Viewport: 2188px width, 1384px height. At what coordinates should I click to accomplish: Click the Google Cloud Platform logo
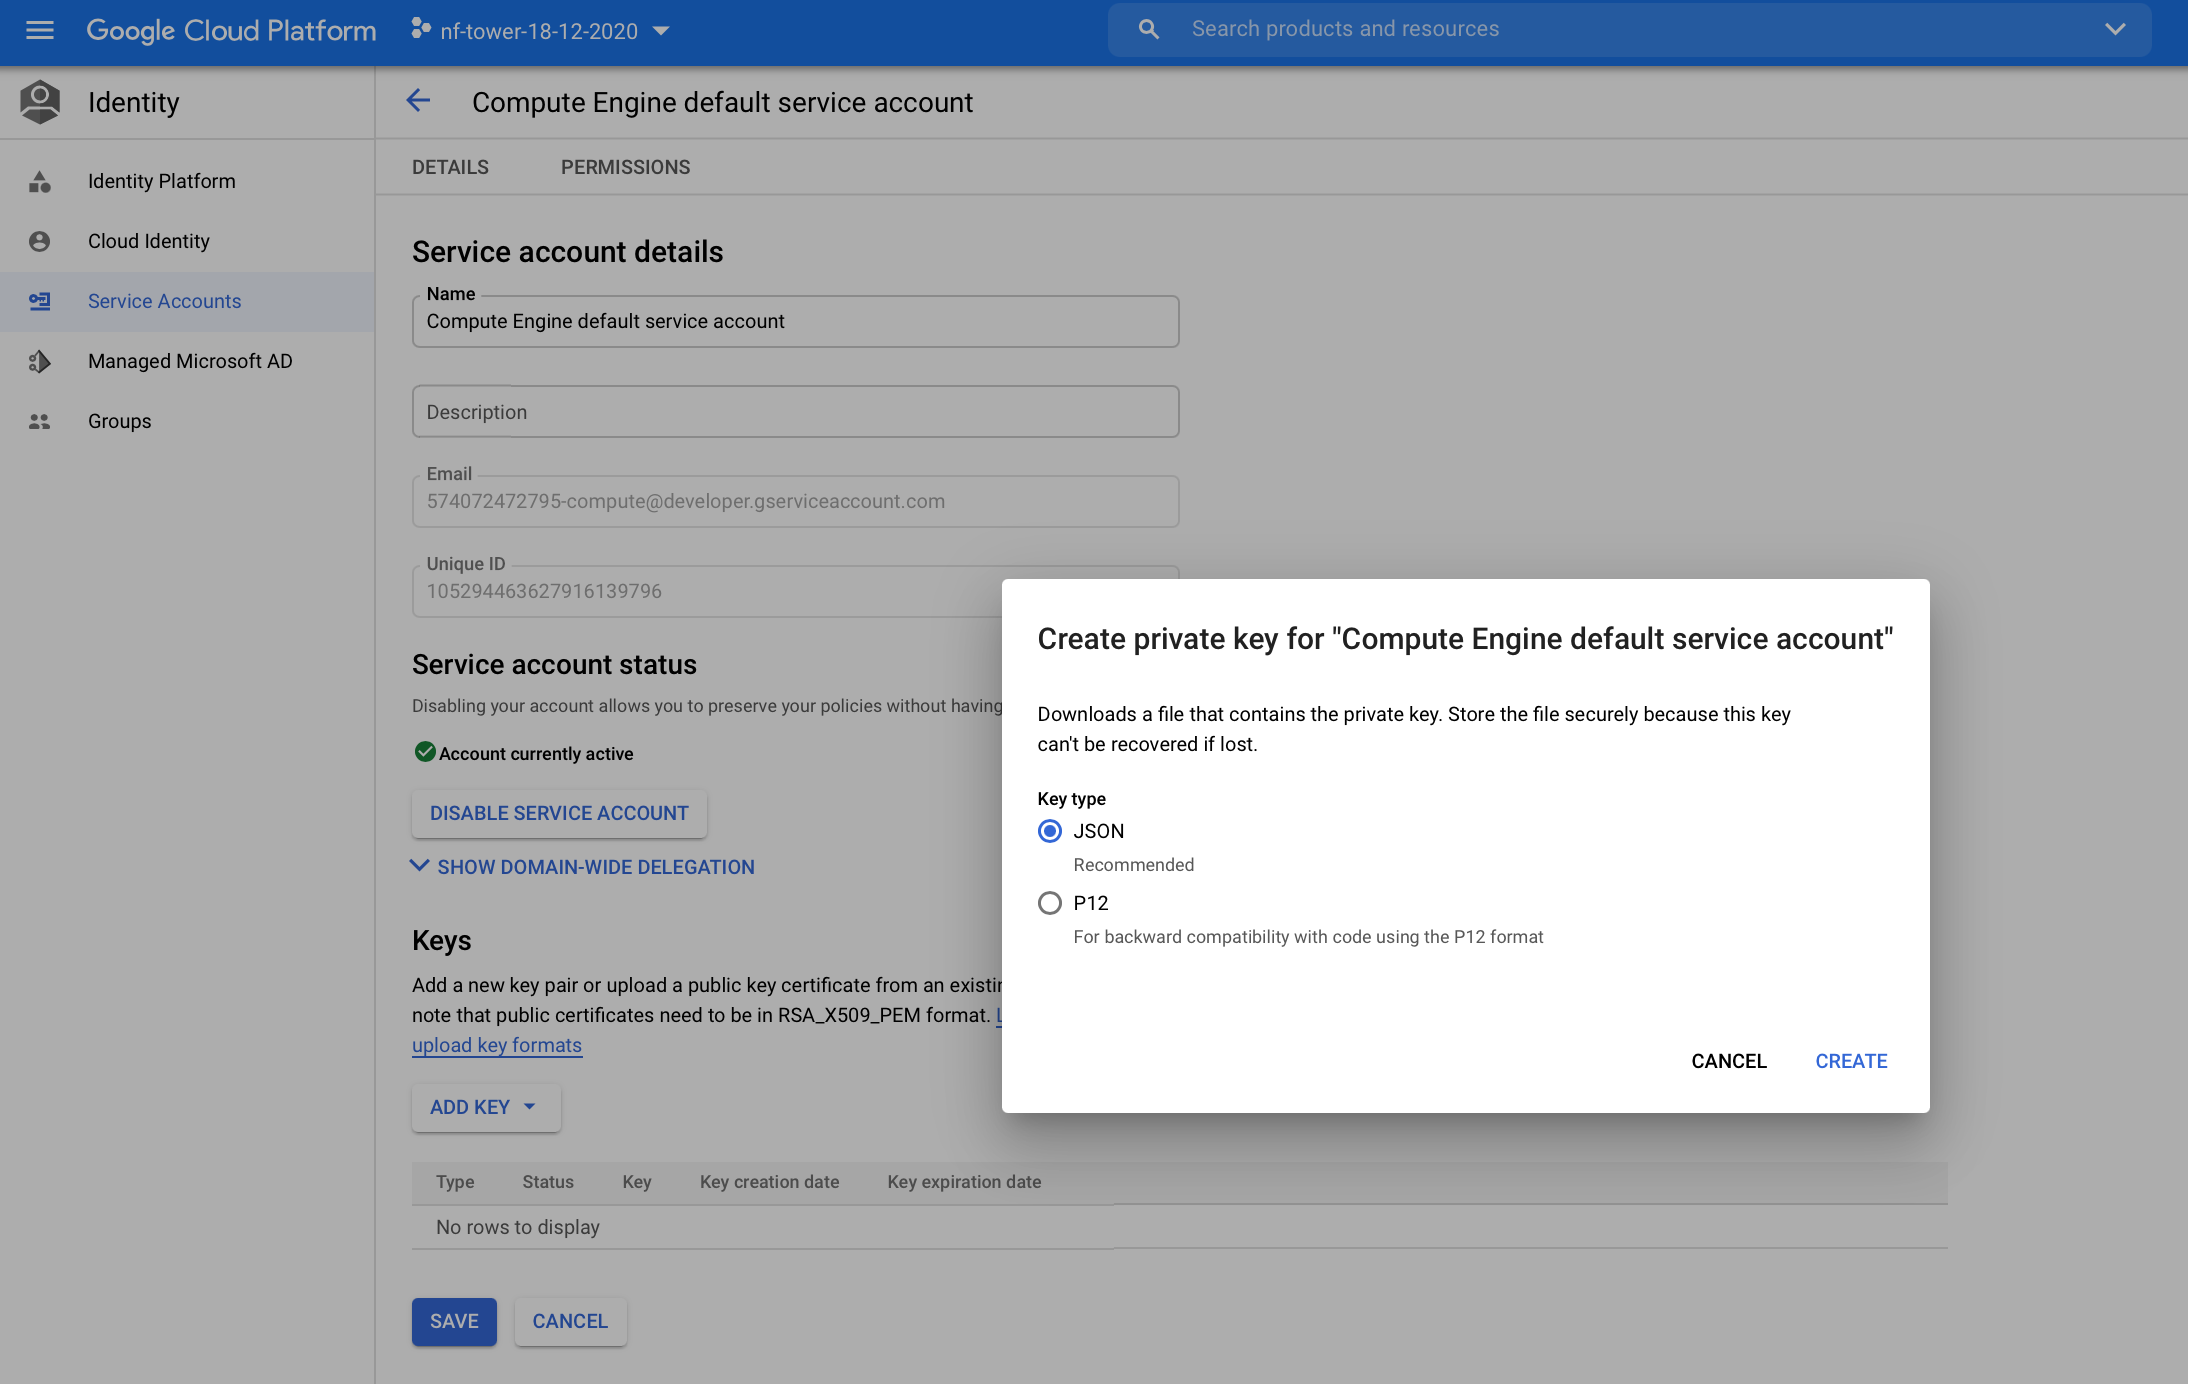[231, 31]
